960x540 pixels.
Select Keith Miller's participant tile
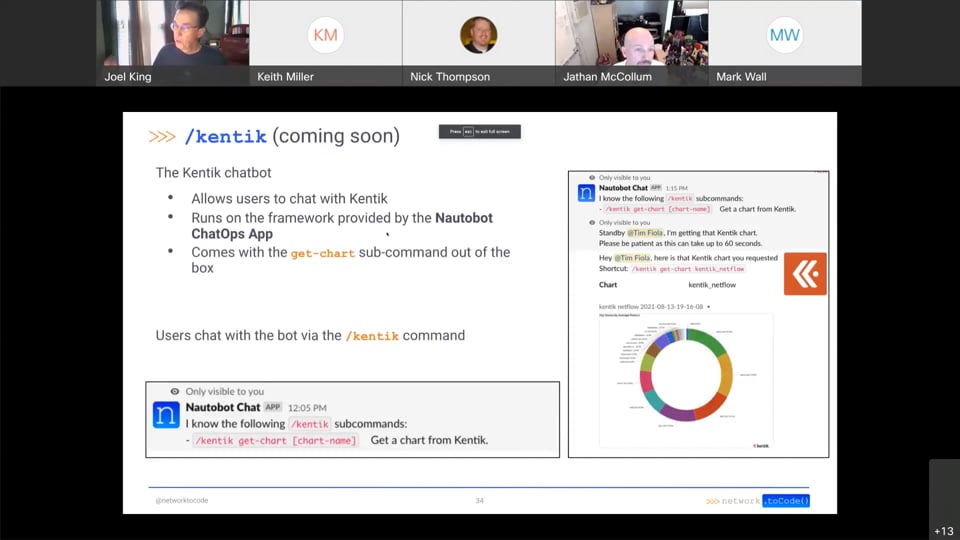click(326, 43)
